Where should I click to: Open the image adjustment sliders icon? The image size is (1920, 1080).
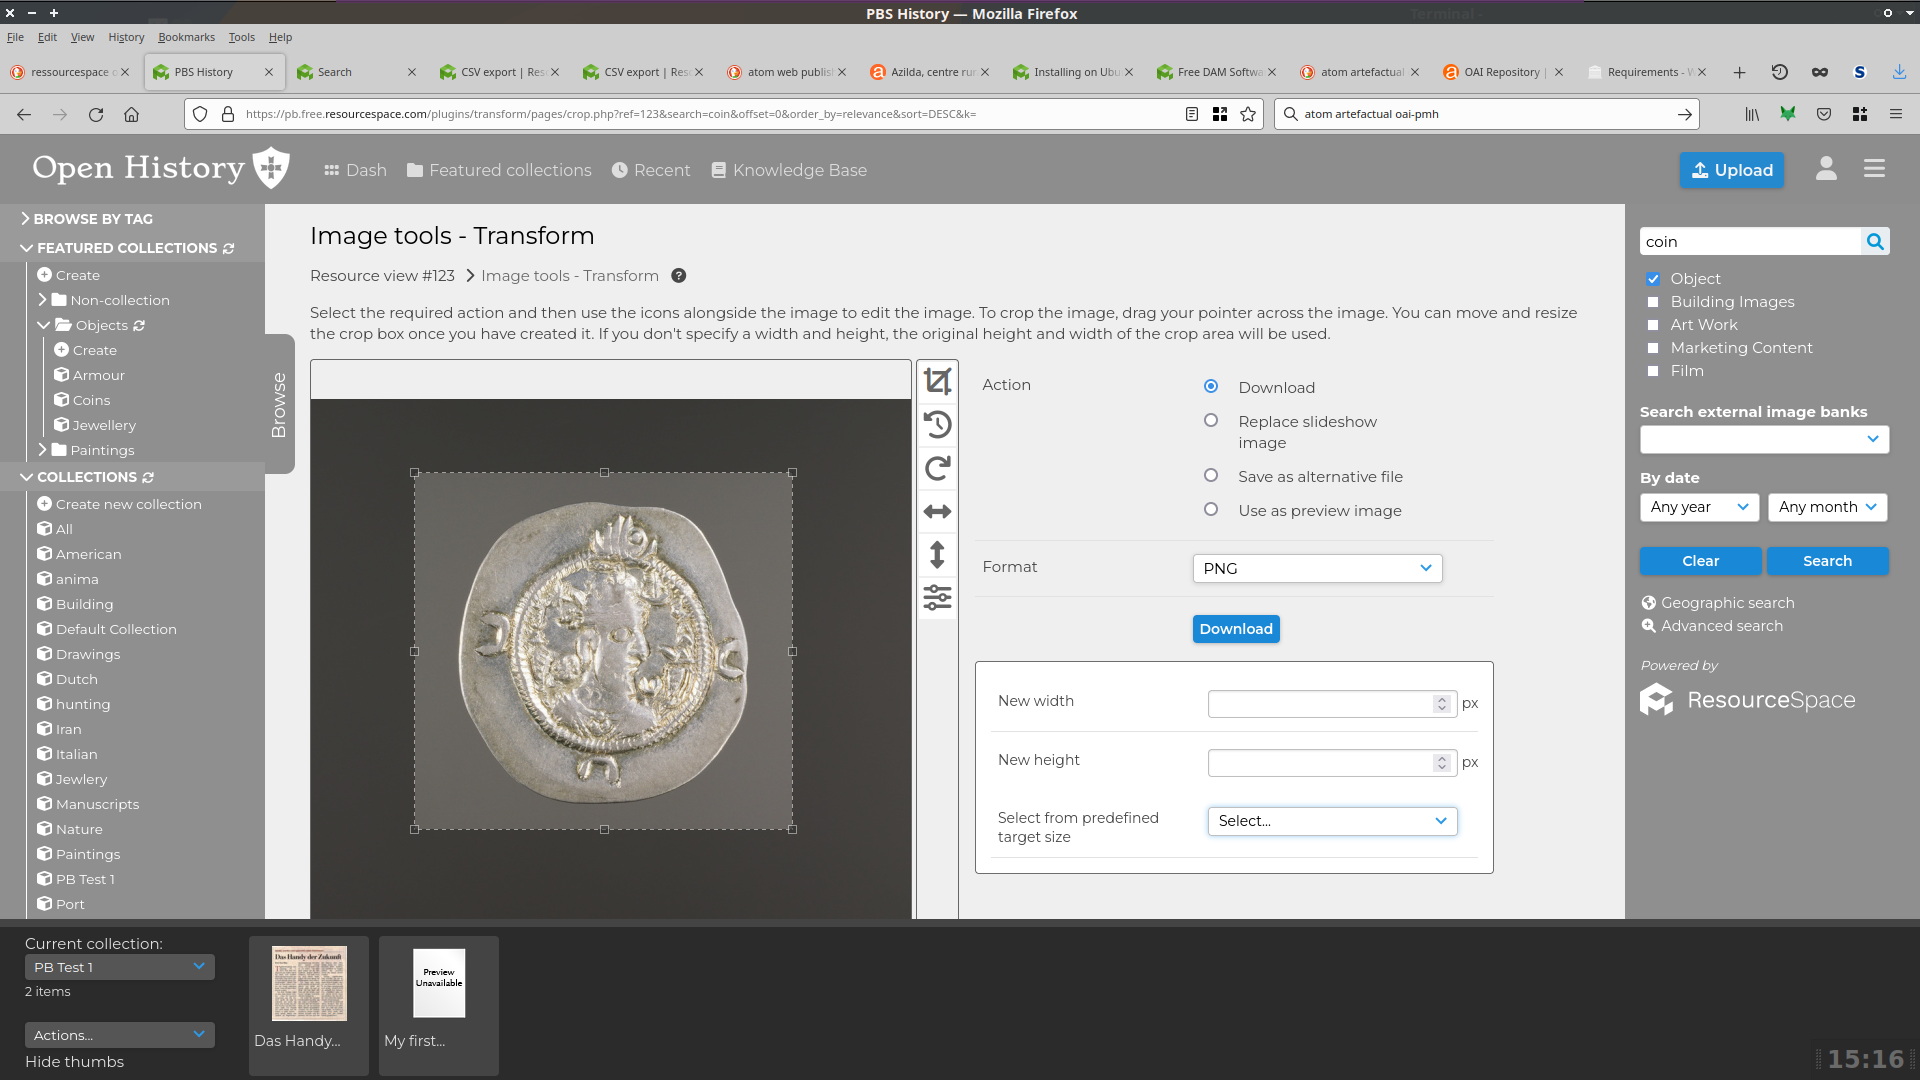pyautogui.click(x=937, y=598)
